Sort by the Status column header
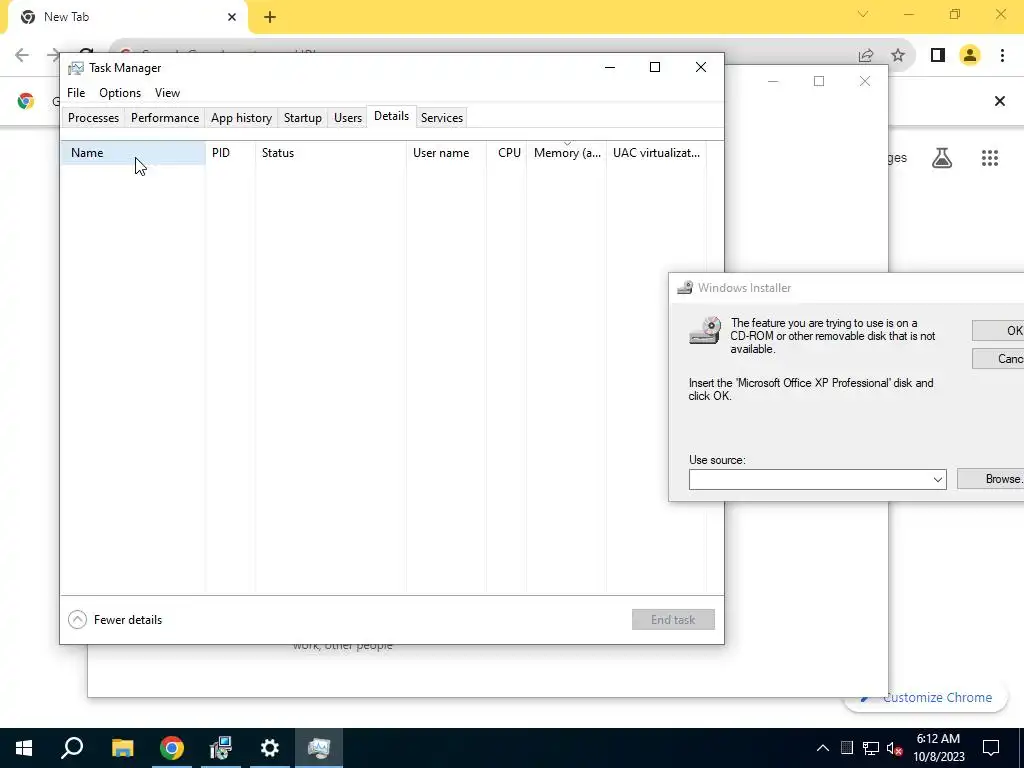 [330, 153]
